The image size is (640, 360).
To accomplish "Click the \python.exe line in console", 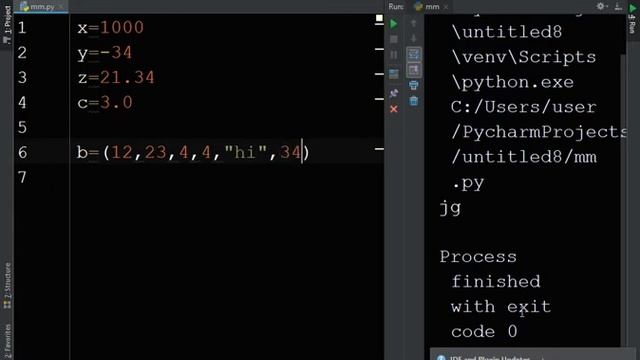I will (x=513, y=82).
